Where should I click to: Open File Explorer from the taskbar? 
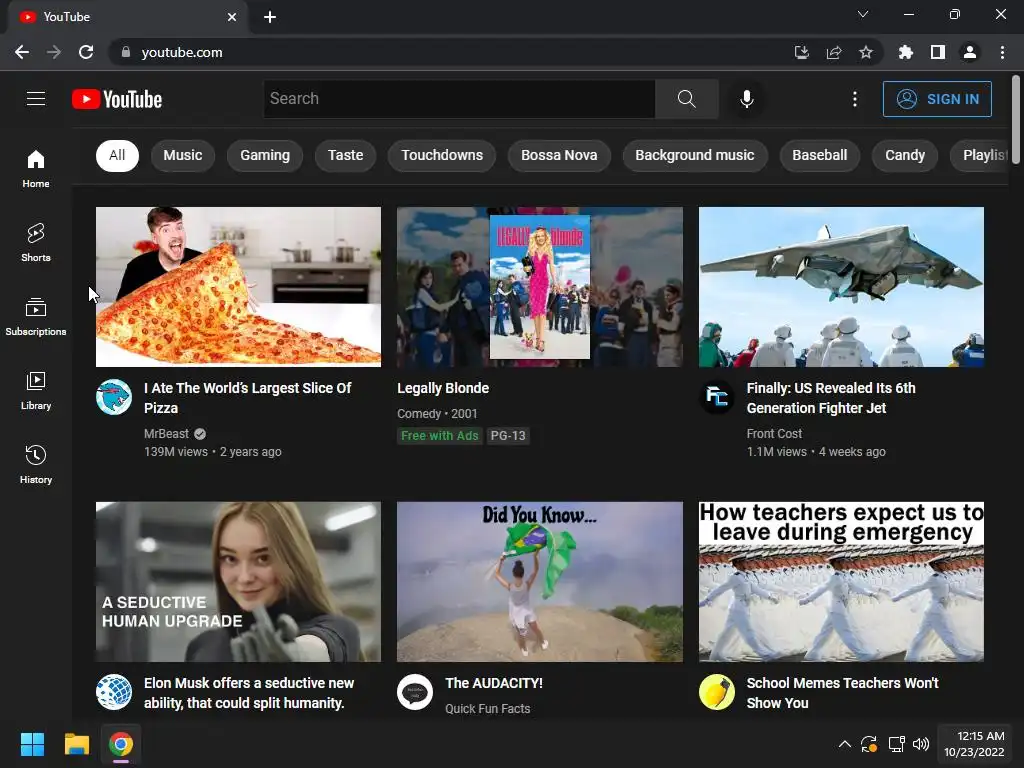coord(76,744)
